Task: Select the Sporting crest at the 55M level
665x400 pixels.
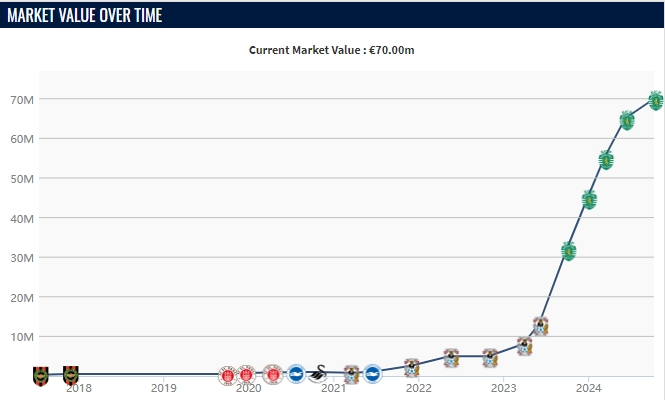Action: 606,160
